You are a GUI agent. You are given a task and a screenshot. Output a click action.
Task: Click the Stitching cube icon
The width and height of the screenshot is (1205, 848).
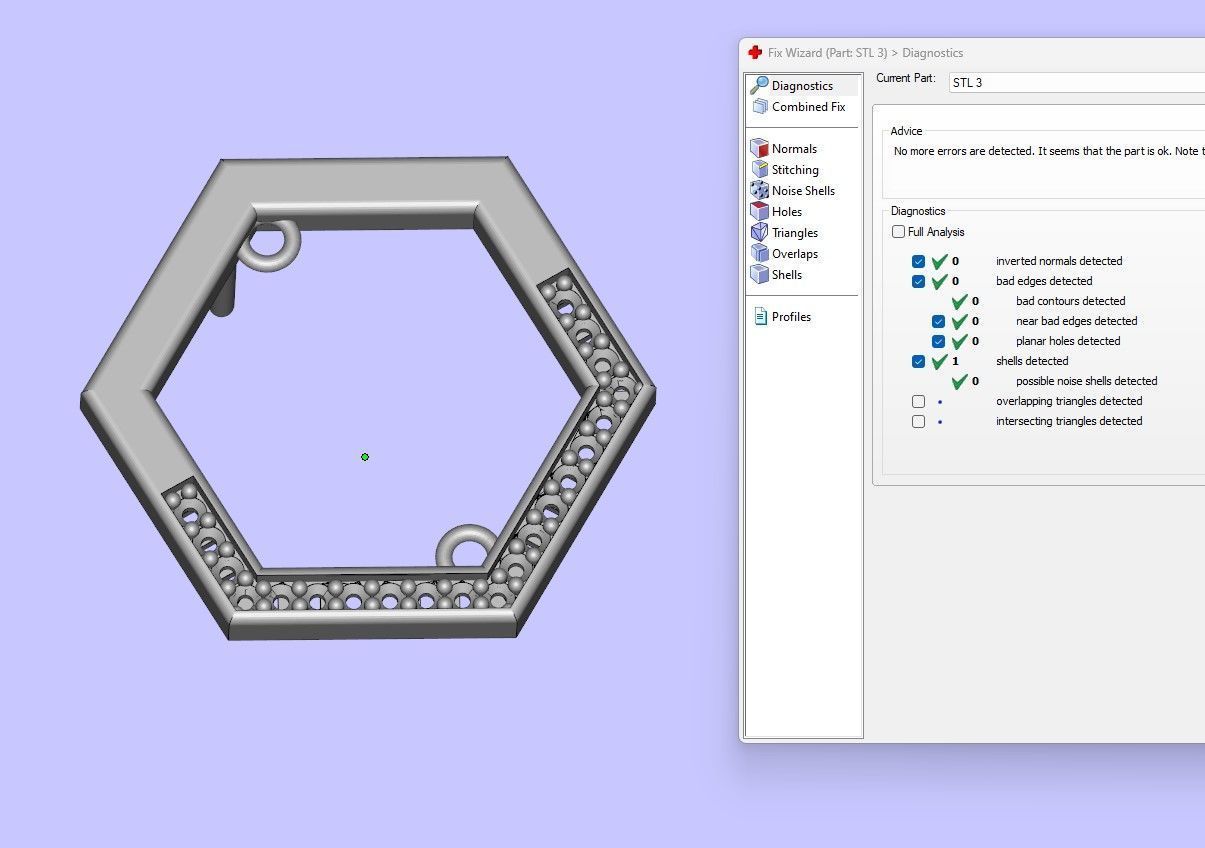coord(759,170)
